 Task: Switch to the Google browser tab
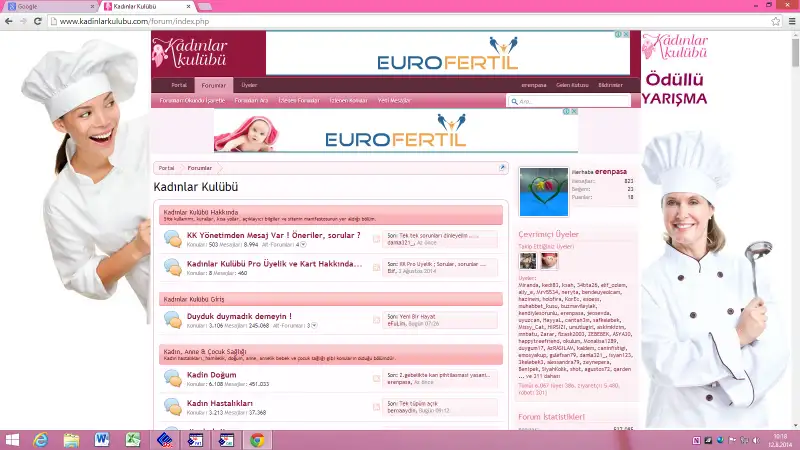pos(50,6)
